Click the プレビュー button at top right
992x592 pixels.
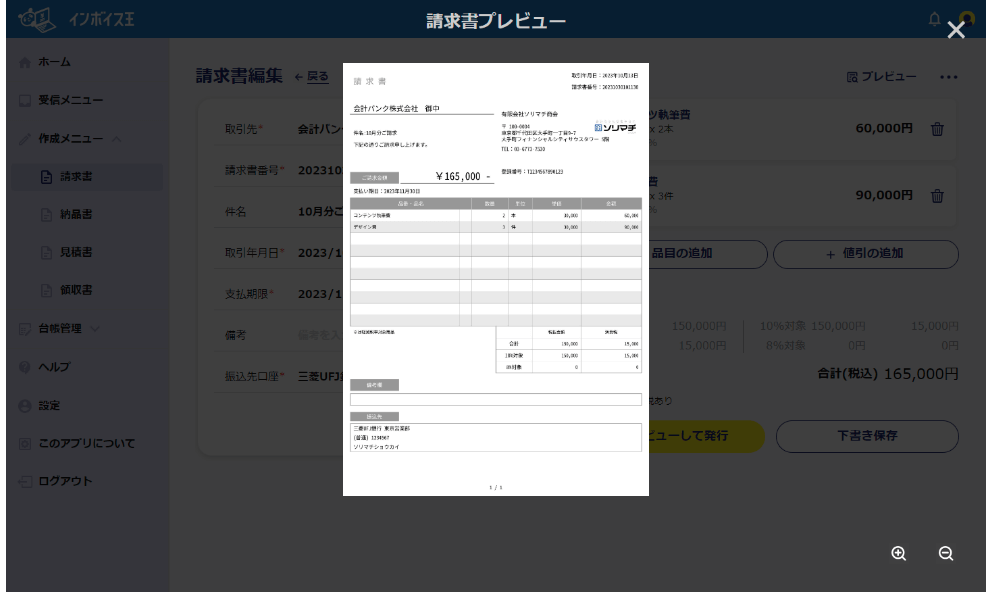pyautogui.click(x=881, y=77)
